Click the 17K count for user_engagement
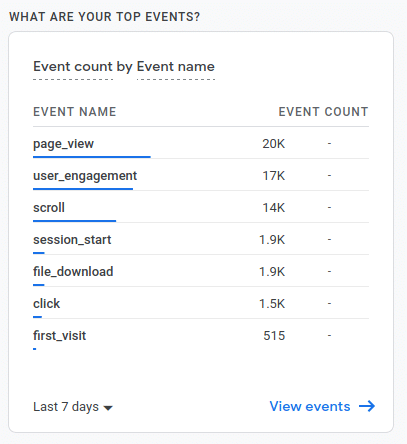This screenshot has width=407, height=444. [x=274, y=176]
